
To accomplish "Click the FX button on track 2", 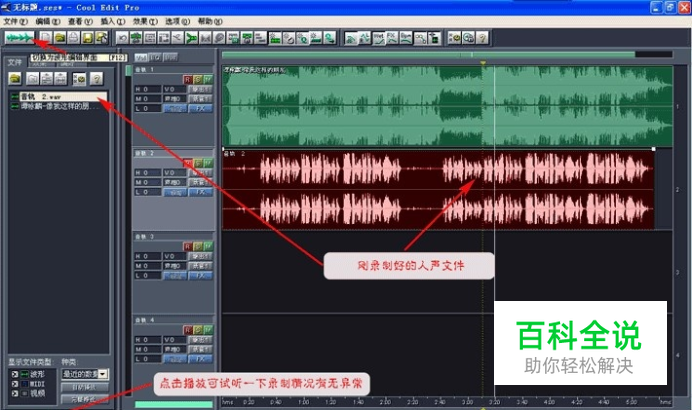I will (200, 192).
